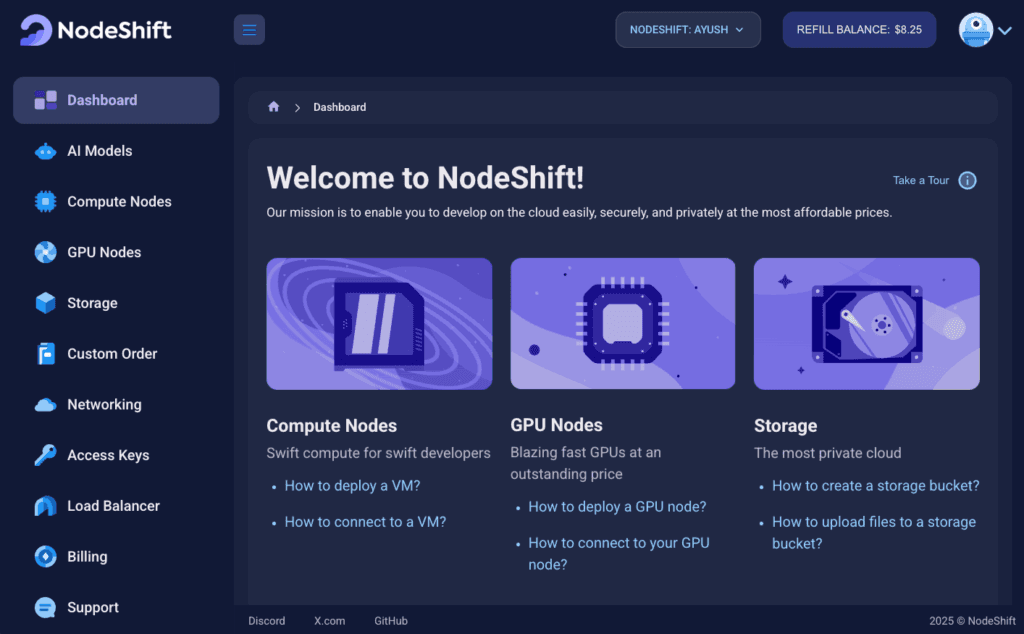Image resolution: width=1024 pixels, height=634 pixels.
Task: Click the home icon in breadcrumb
Action: click(x=274, y=107)
